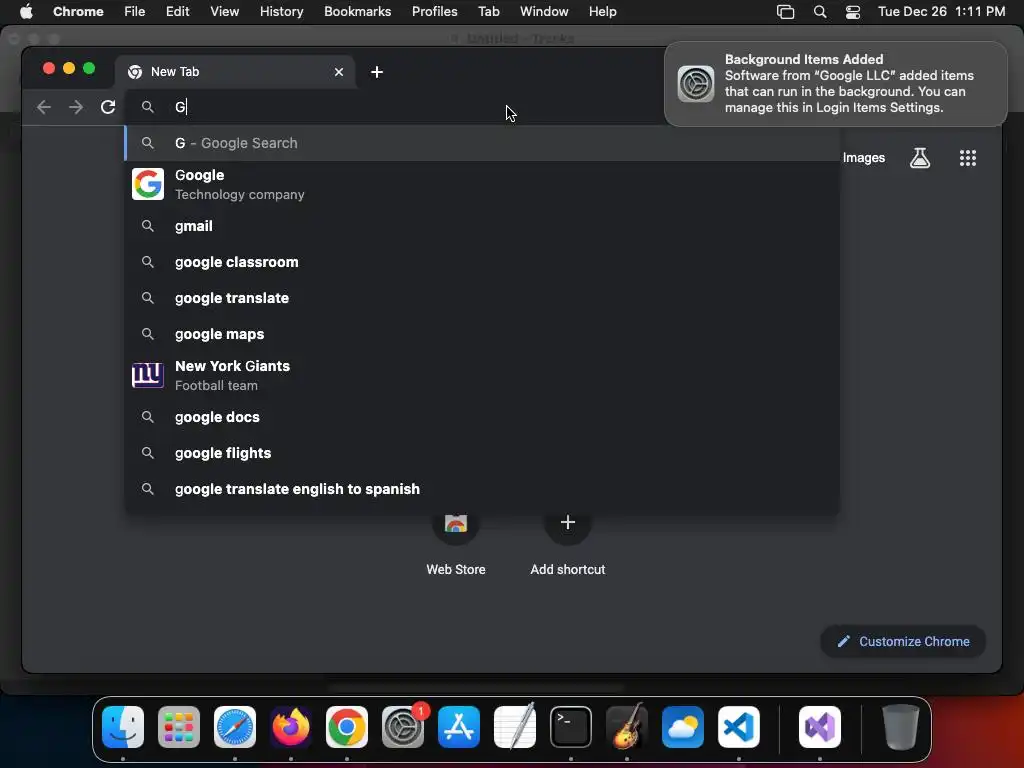Open Trash from the Dock
Image resolution: width=1024 pixels, height=768 pixels.
900,727
